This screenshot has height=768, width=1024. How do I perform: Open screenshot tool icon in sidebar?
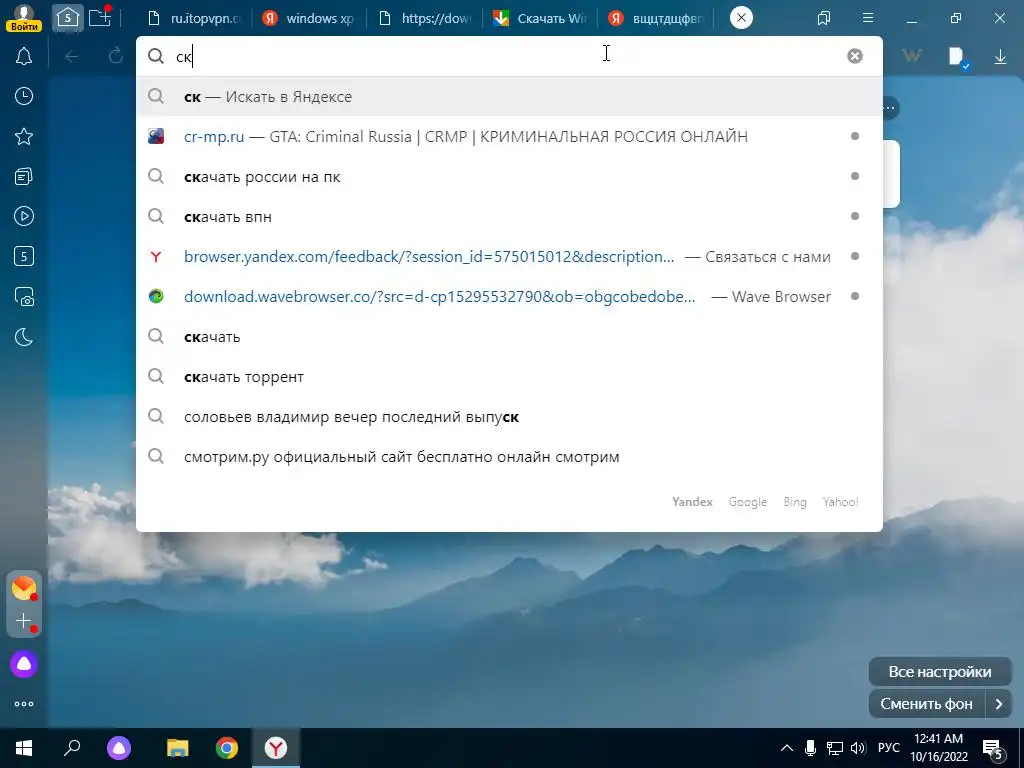[24, 297]
